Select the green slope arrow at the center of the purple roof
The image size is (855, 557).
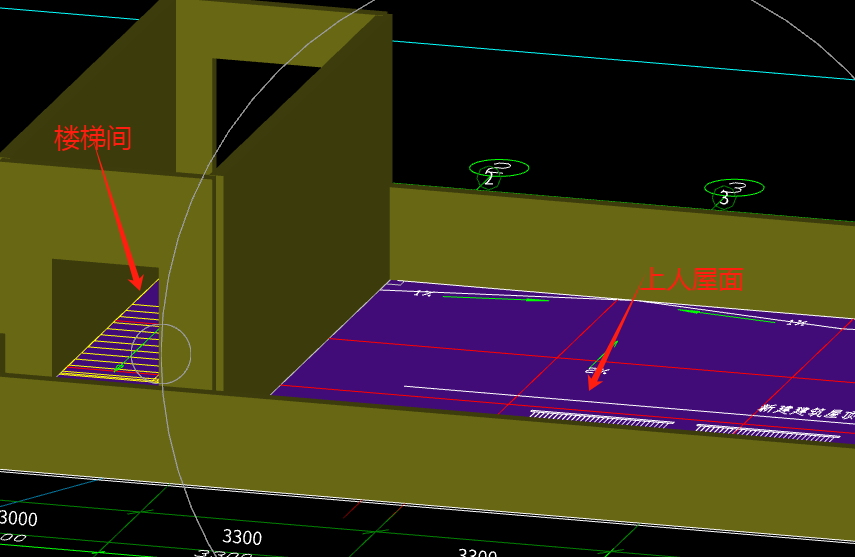(x=603, y=356)
